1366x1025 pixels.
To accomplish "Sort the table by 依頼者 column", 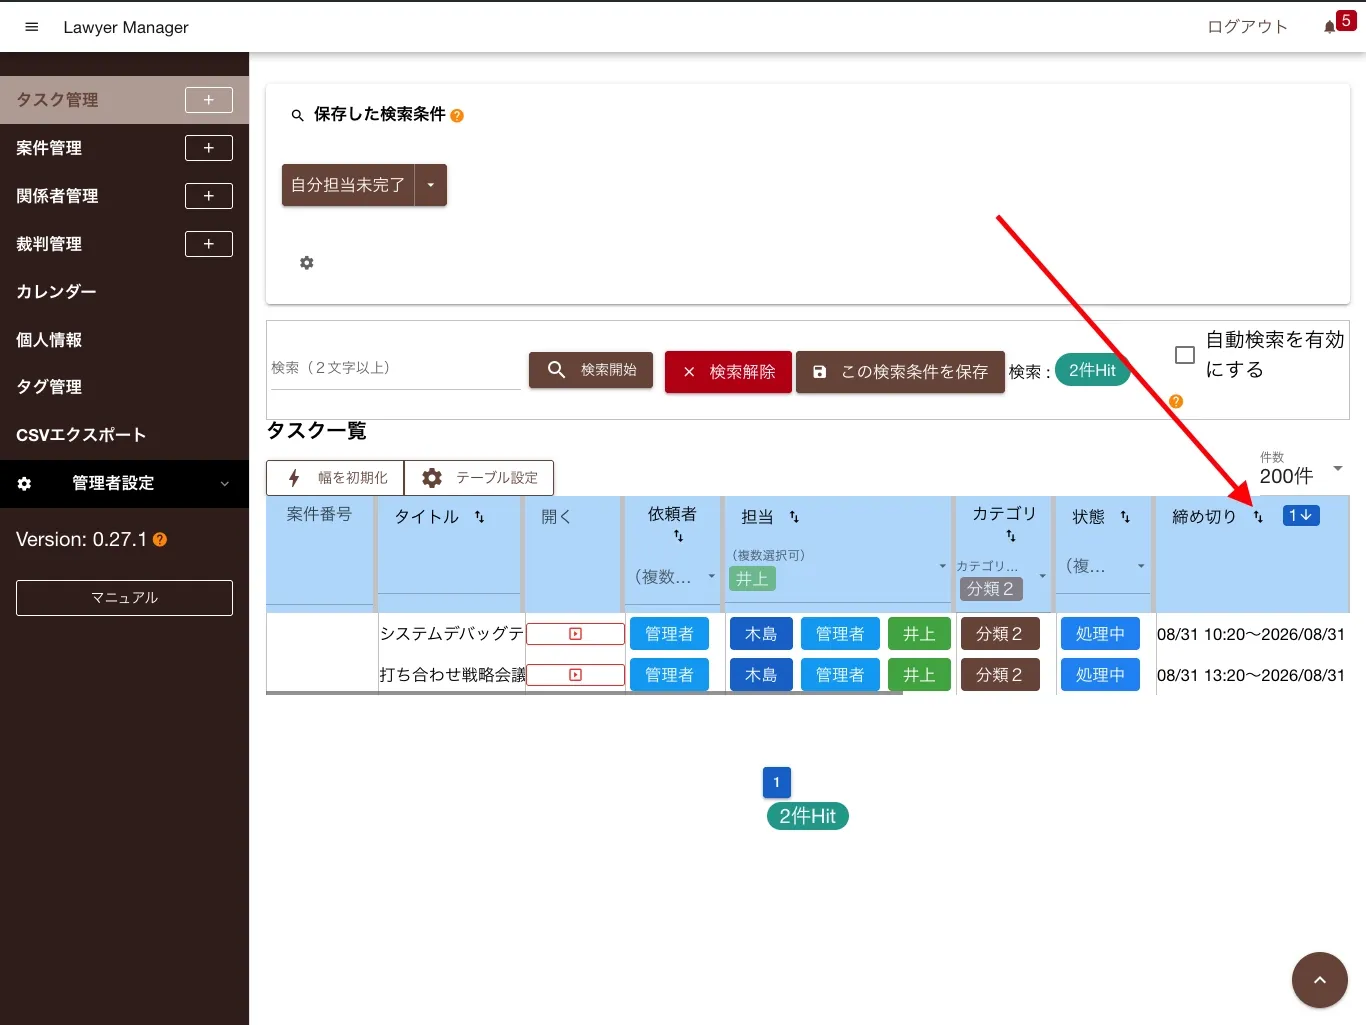I will (678, 537).
